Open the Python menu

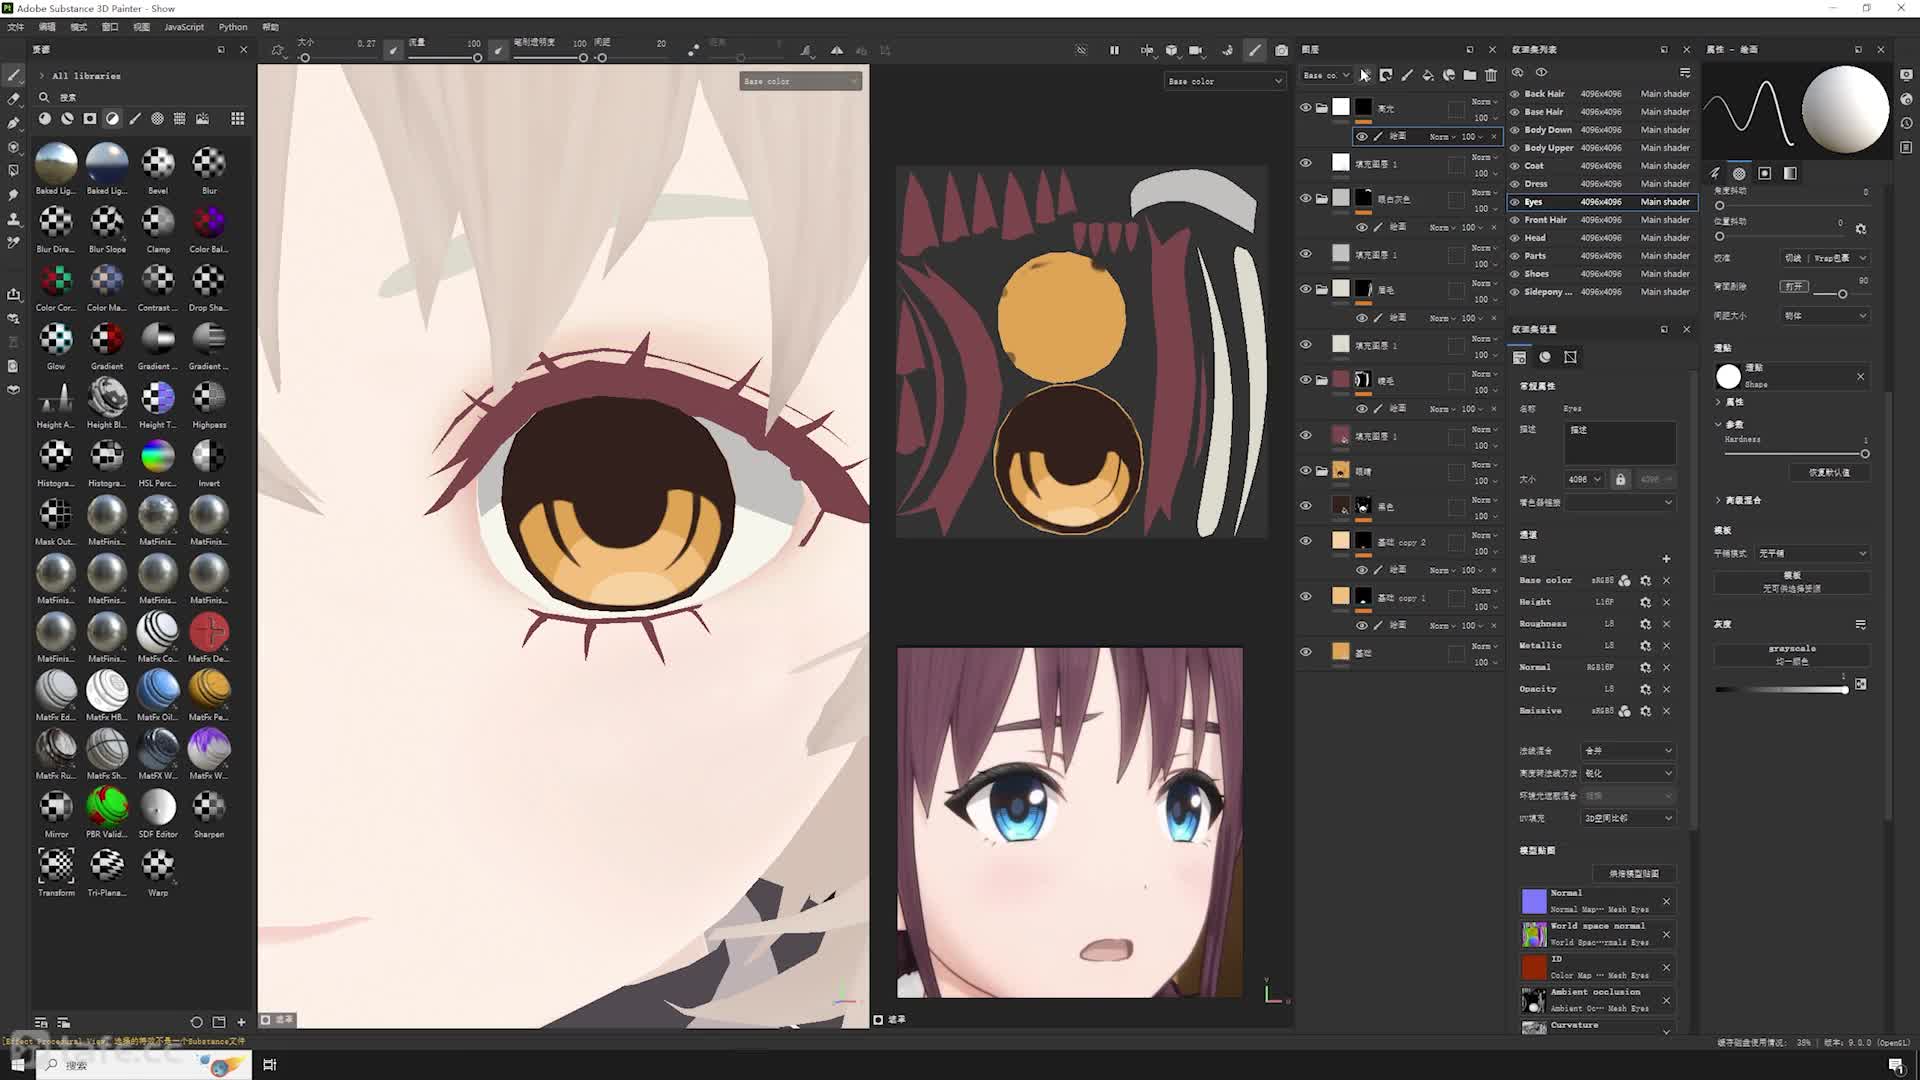tap(233, 27)
